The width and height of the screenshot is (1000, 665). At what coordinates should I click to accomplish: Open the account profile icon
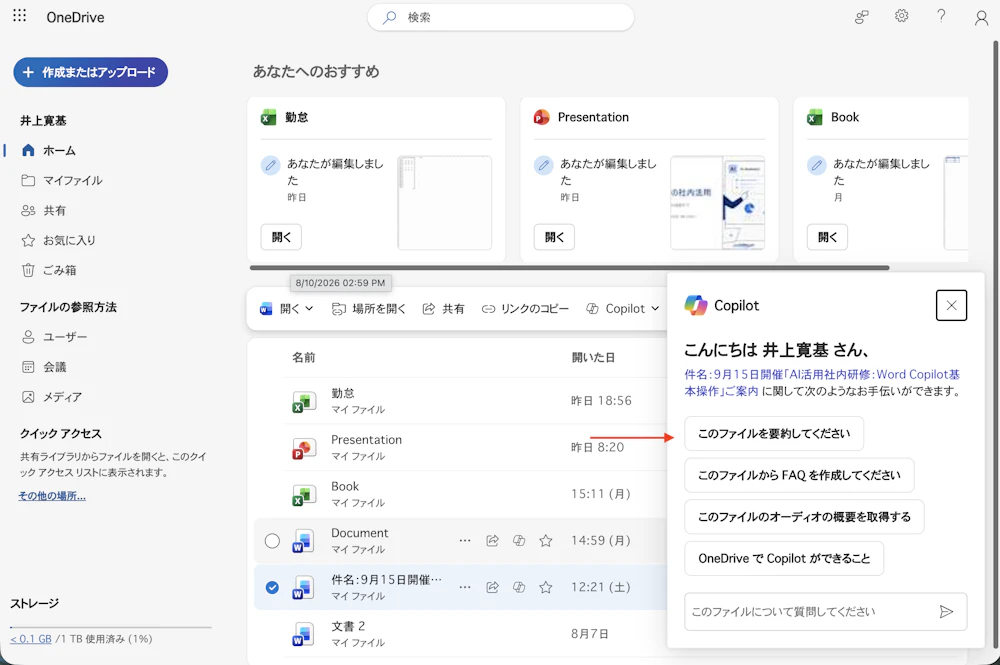click(981, 17)
